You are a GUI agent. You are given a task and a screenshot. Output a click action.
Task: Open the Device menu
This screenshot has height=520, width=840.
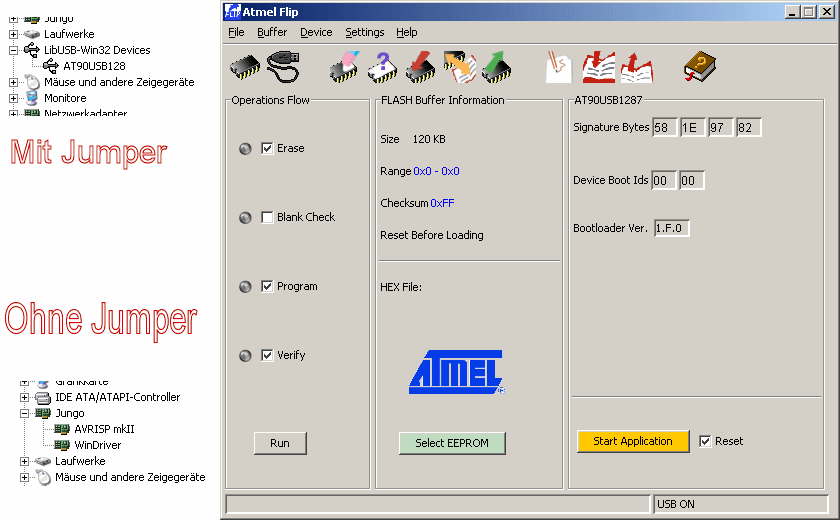coord(316,32)
